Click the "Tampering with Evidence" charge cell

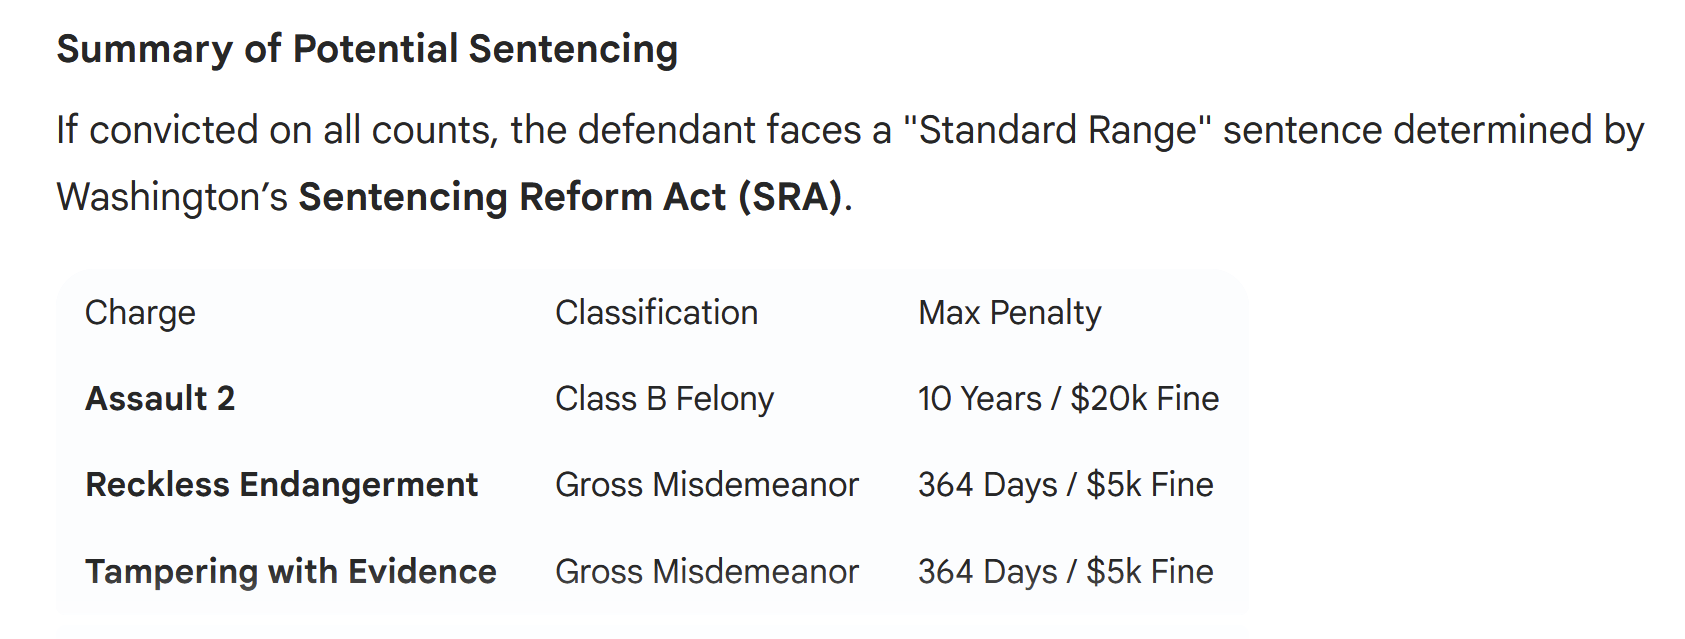tap(290, 572)
